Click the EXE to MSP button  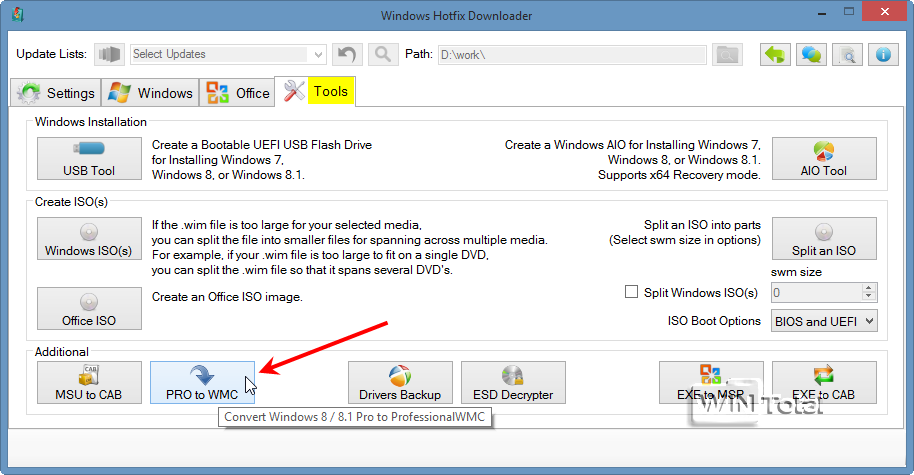[711, 382]
